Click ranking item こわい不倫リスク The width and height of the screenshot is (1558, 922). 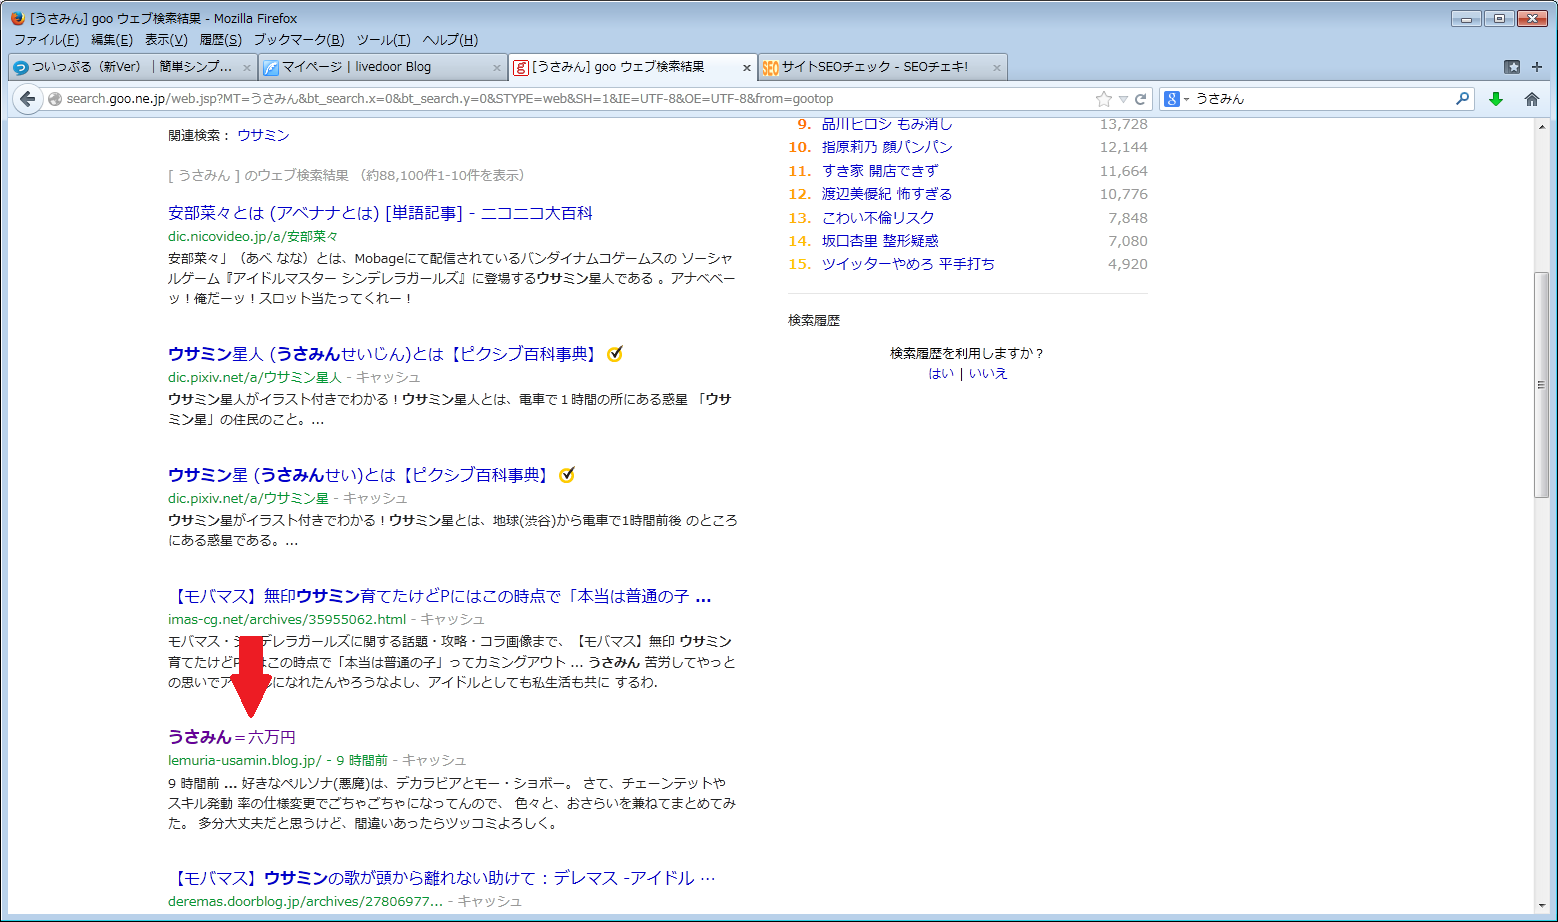pyautogui.click(x=878, y=218)
